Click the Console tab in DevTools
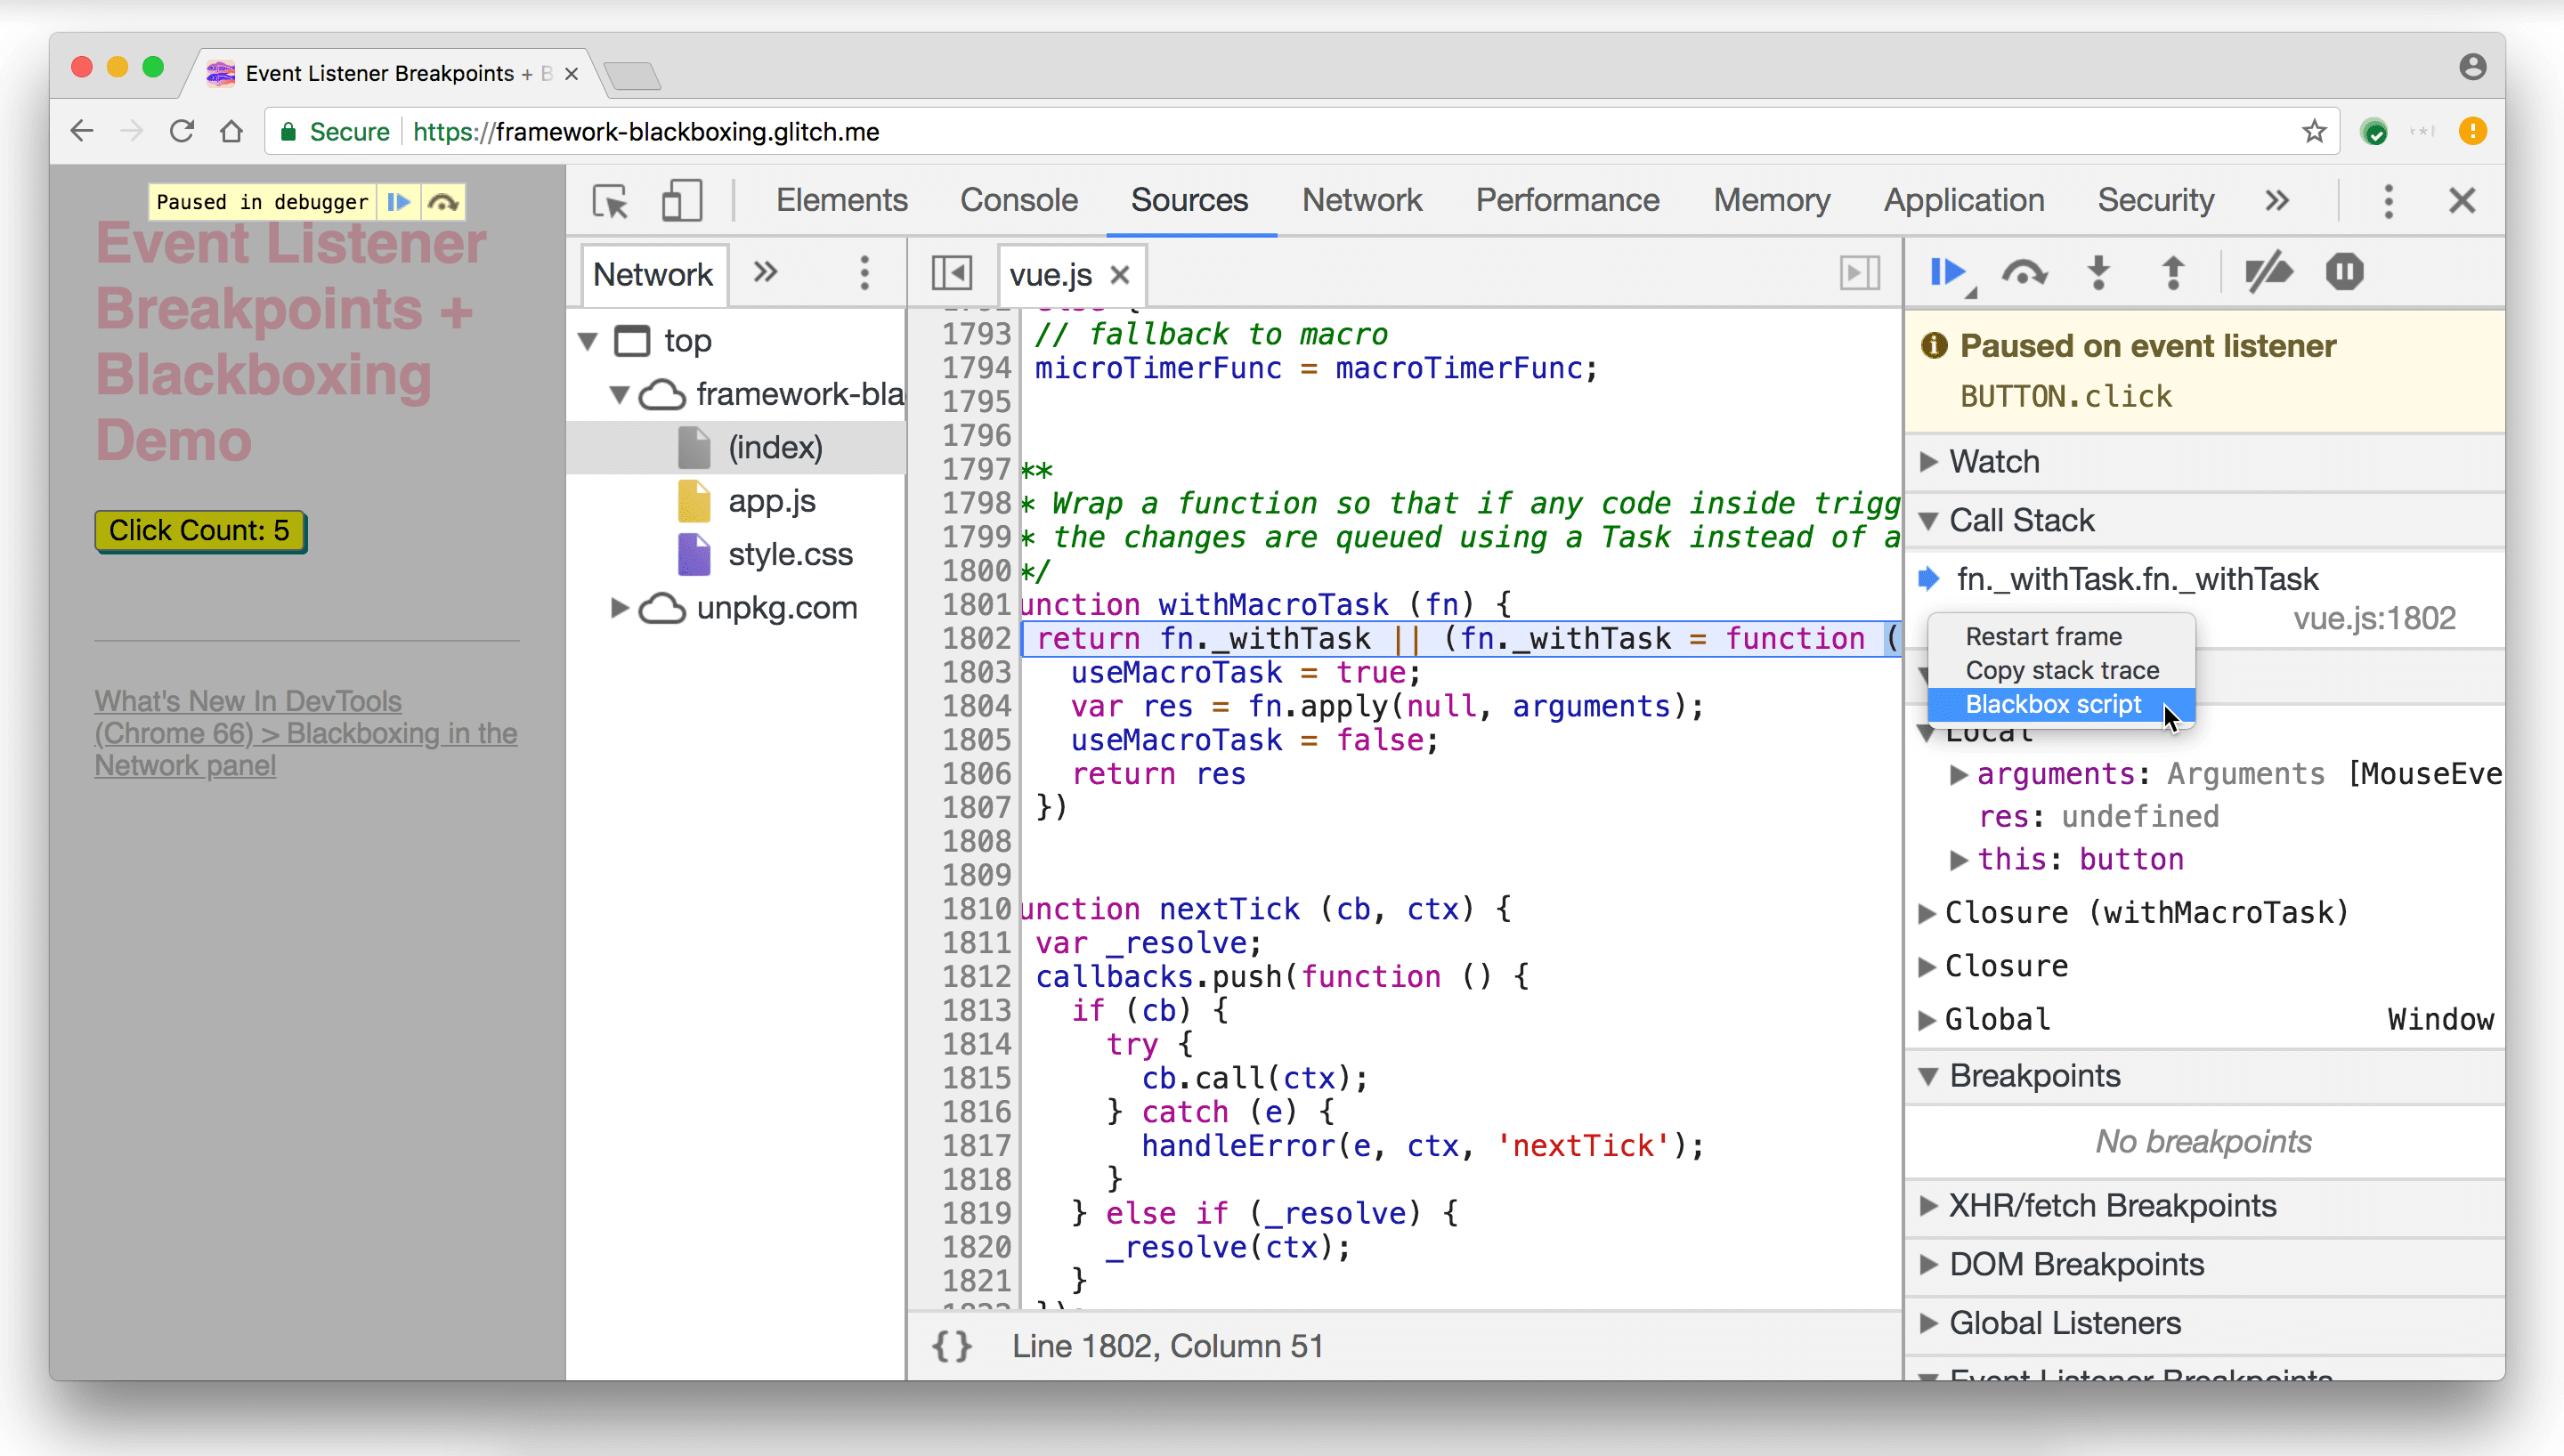Screen dimensions: 2564x1456 1018,199
